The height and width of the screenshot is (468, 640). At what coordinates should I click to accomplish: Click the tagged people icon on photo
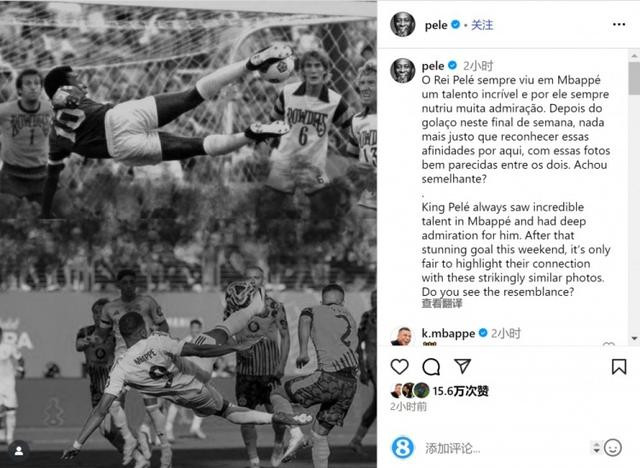click(19, 450)
